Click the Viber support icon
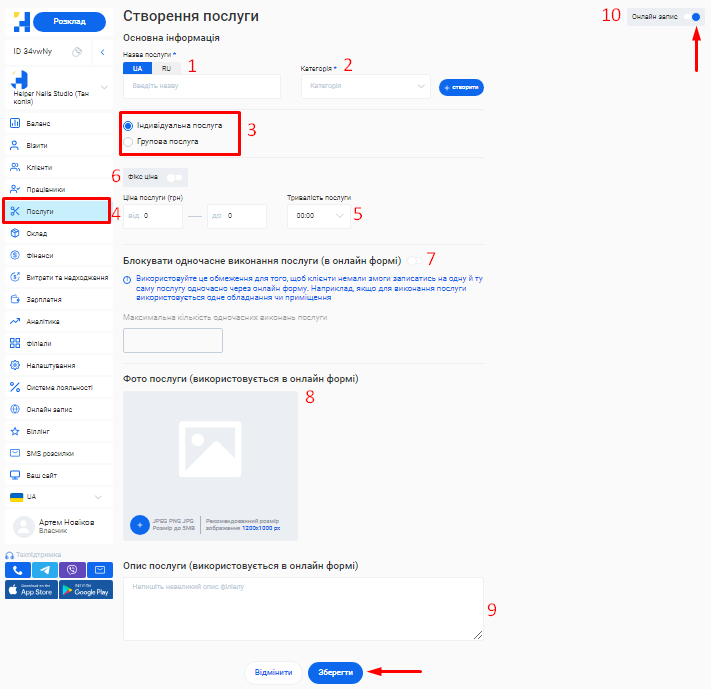The width and height of the screenshot is (711, 689). (73, 569)
